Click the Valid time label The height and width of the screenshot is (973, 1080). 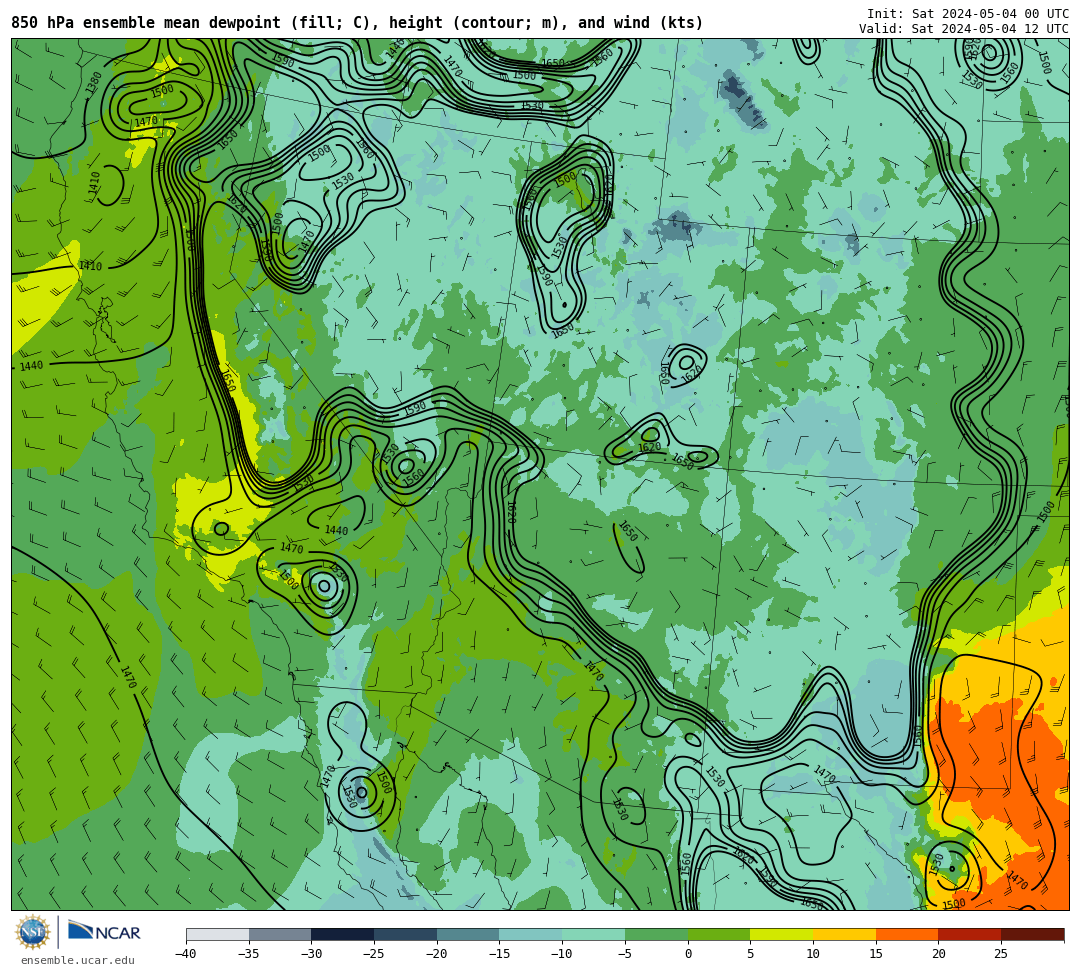[x=964, y=29]
